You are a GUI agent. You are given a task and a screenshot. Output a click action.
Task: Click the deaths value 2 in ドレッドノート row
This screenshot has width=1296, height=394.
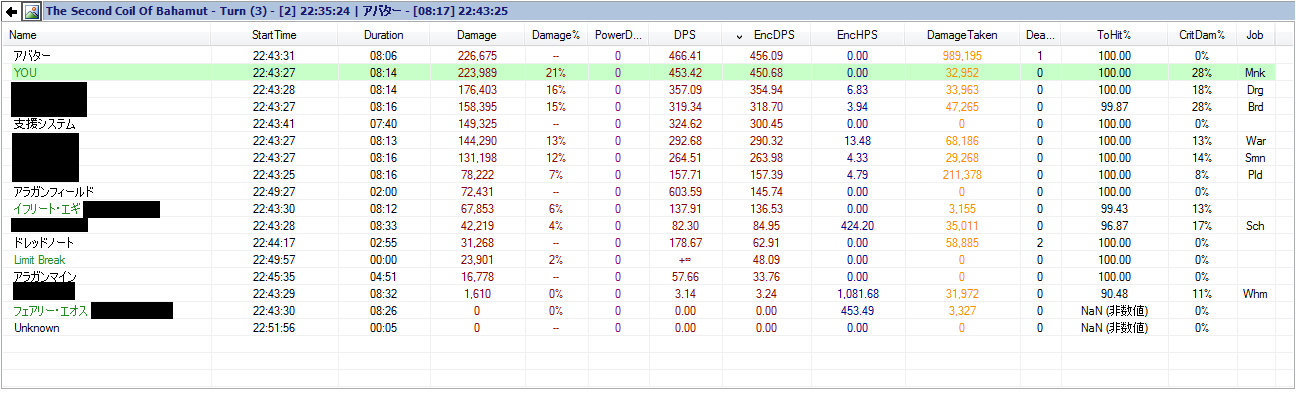tap(1040, 243)
